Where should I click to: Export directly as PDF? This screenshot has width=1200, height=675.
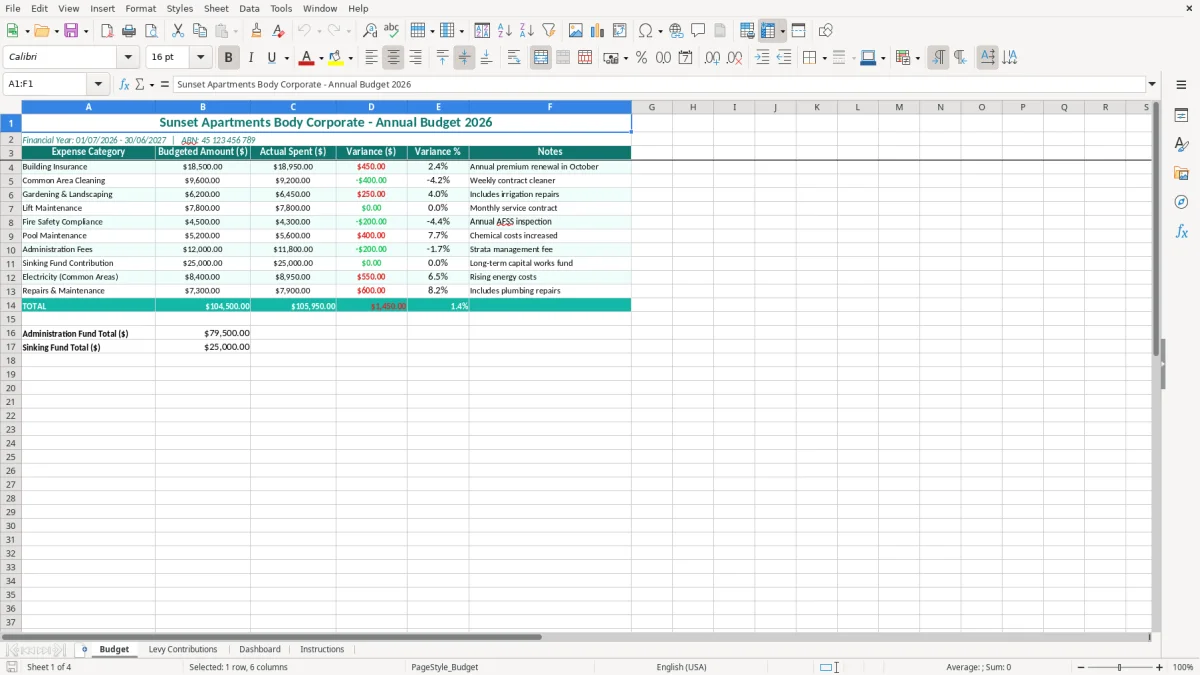(107, 31)
